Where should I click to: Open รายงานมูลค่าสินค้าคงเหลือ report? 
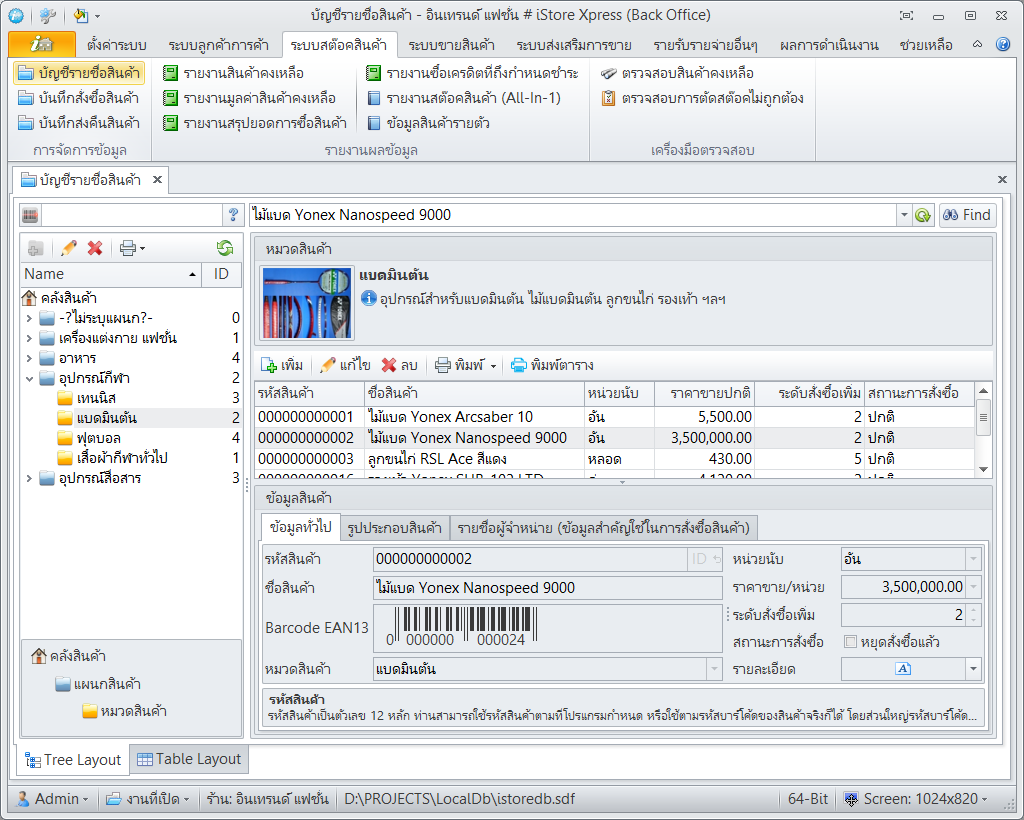(x=249, y=98)
